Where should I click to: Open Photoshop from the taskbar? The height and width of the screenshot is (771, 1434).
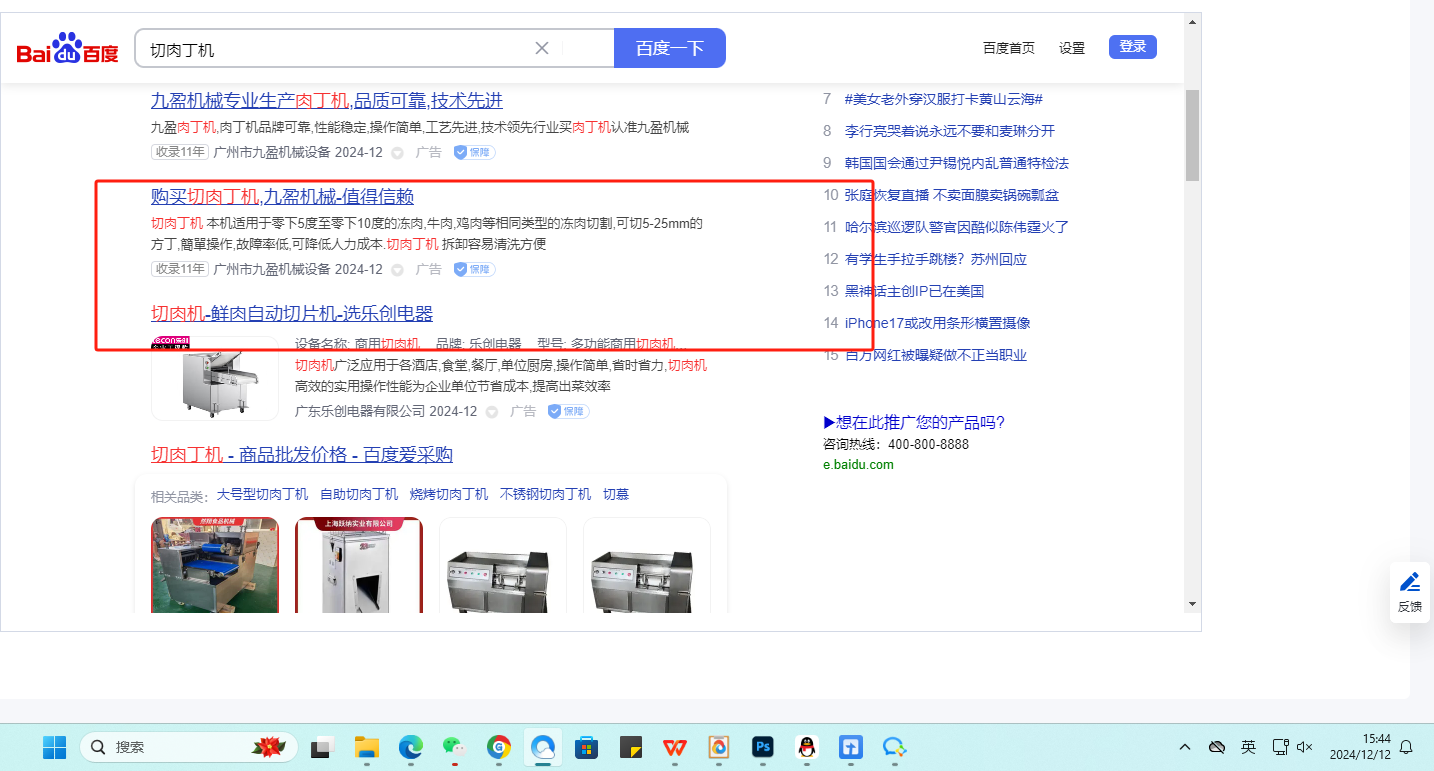pos(763,747)
